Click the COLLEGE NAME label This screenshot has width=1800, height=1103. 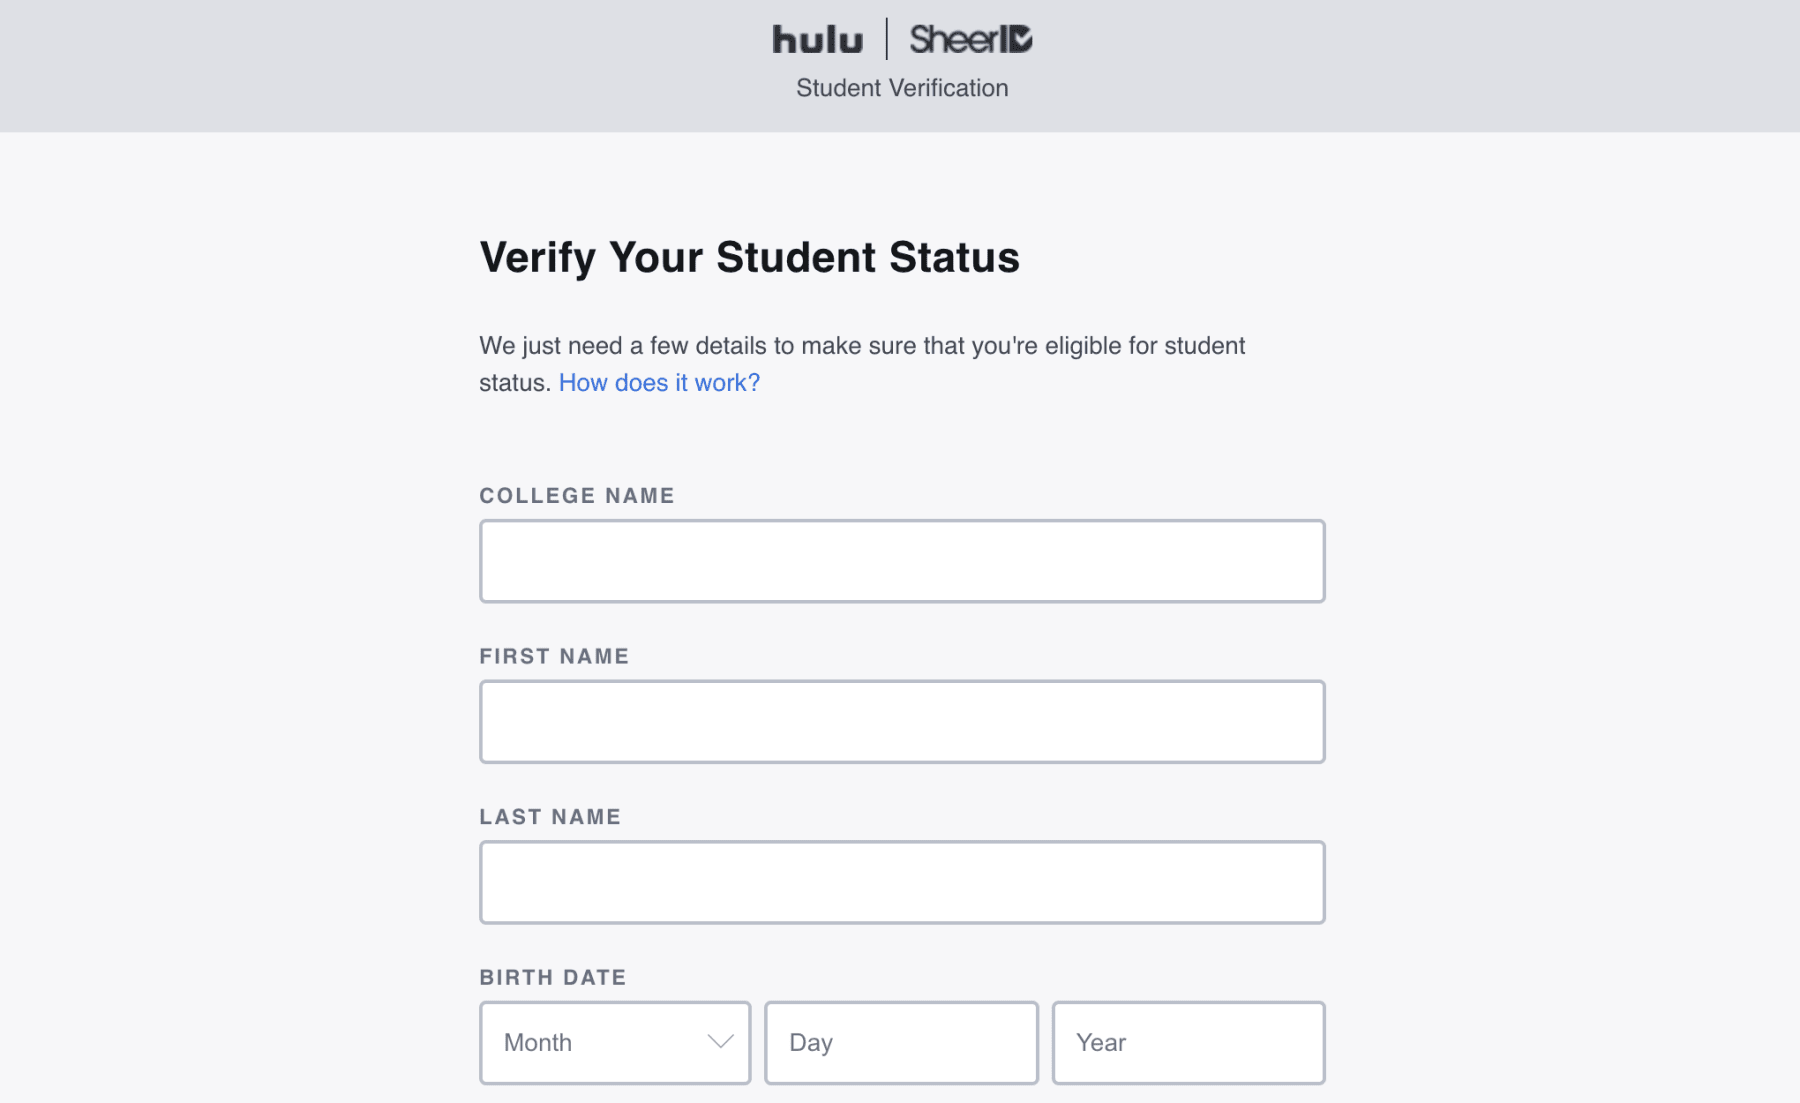coord(577,496)
